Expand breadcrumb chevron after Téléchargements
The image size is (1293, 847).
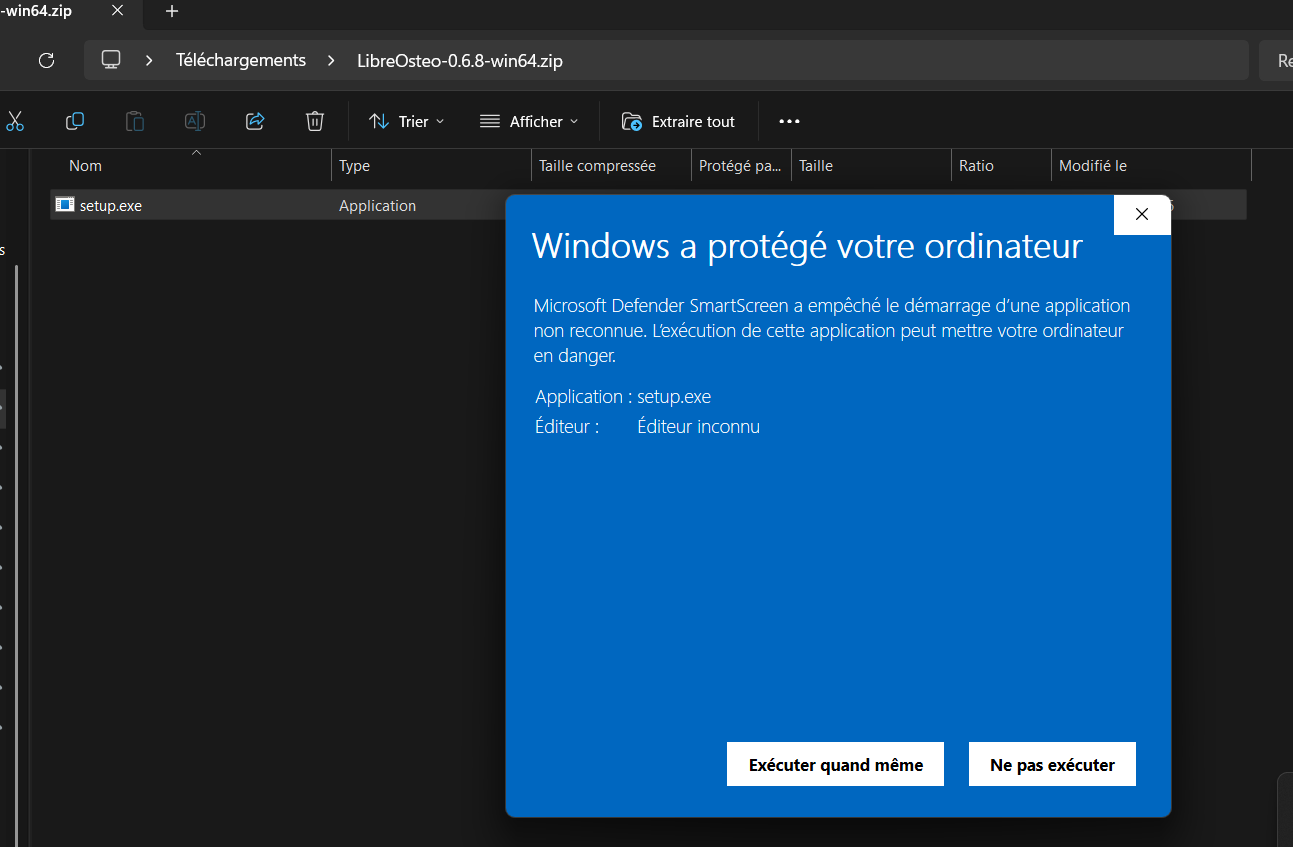tap(331, 60)
